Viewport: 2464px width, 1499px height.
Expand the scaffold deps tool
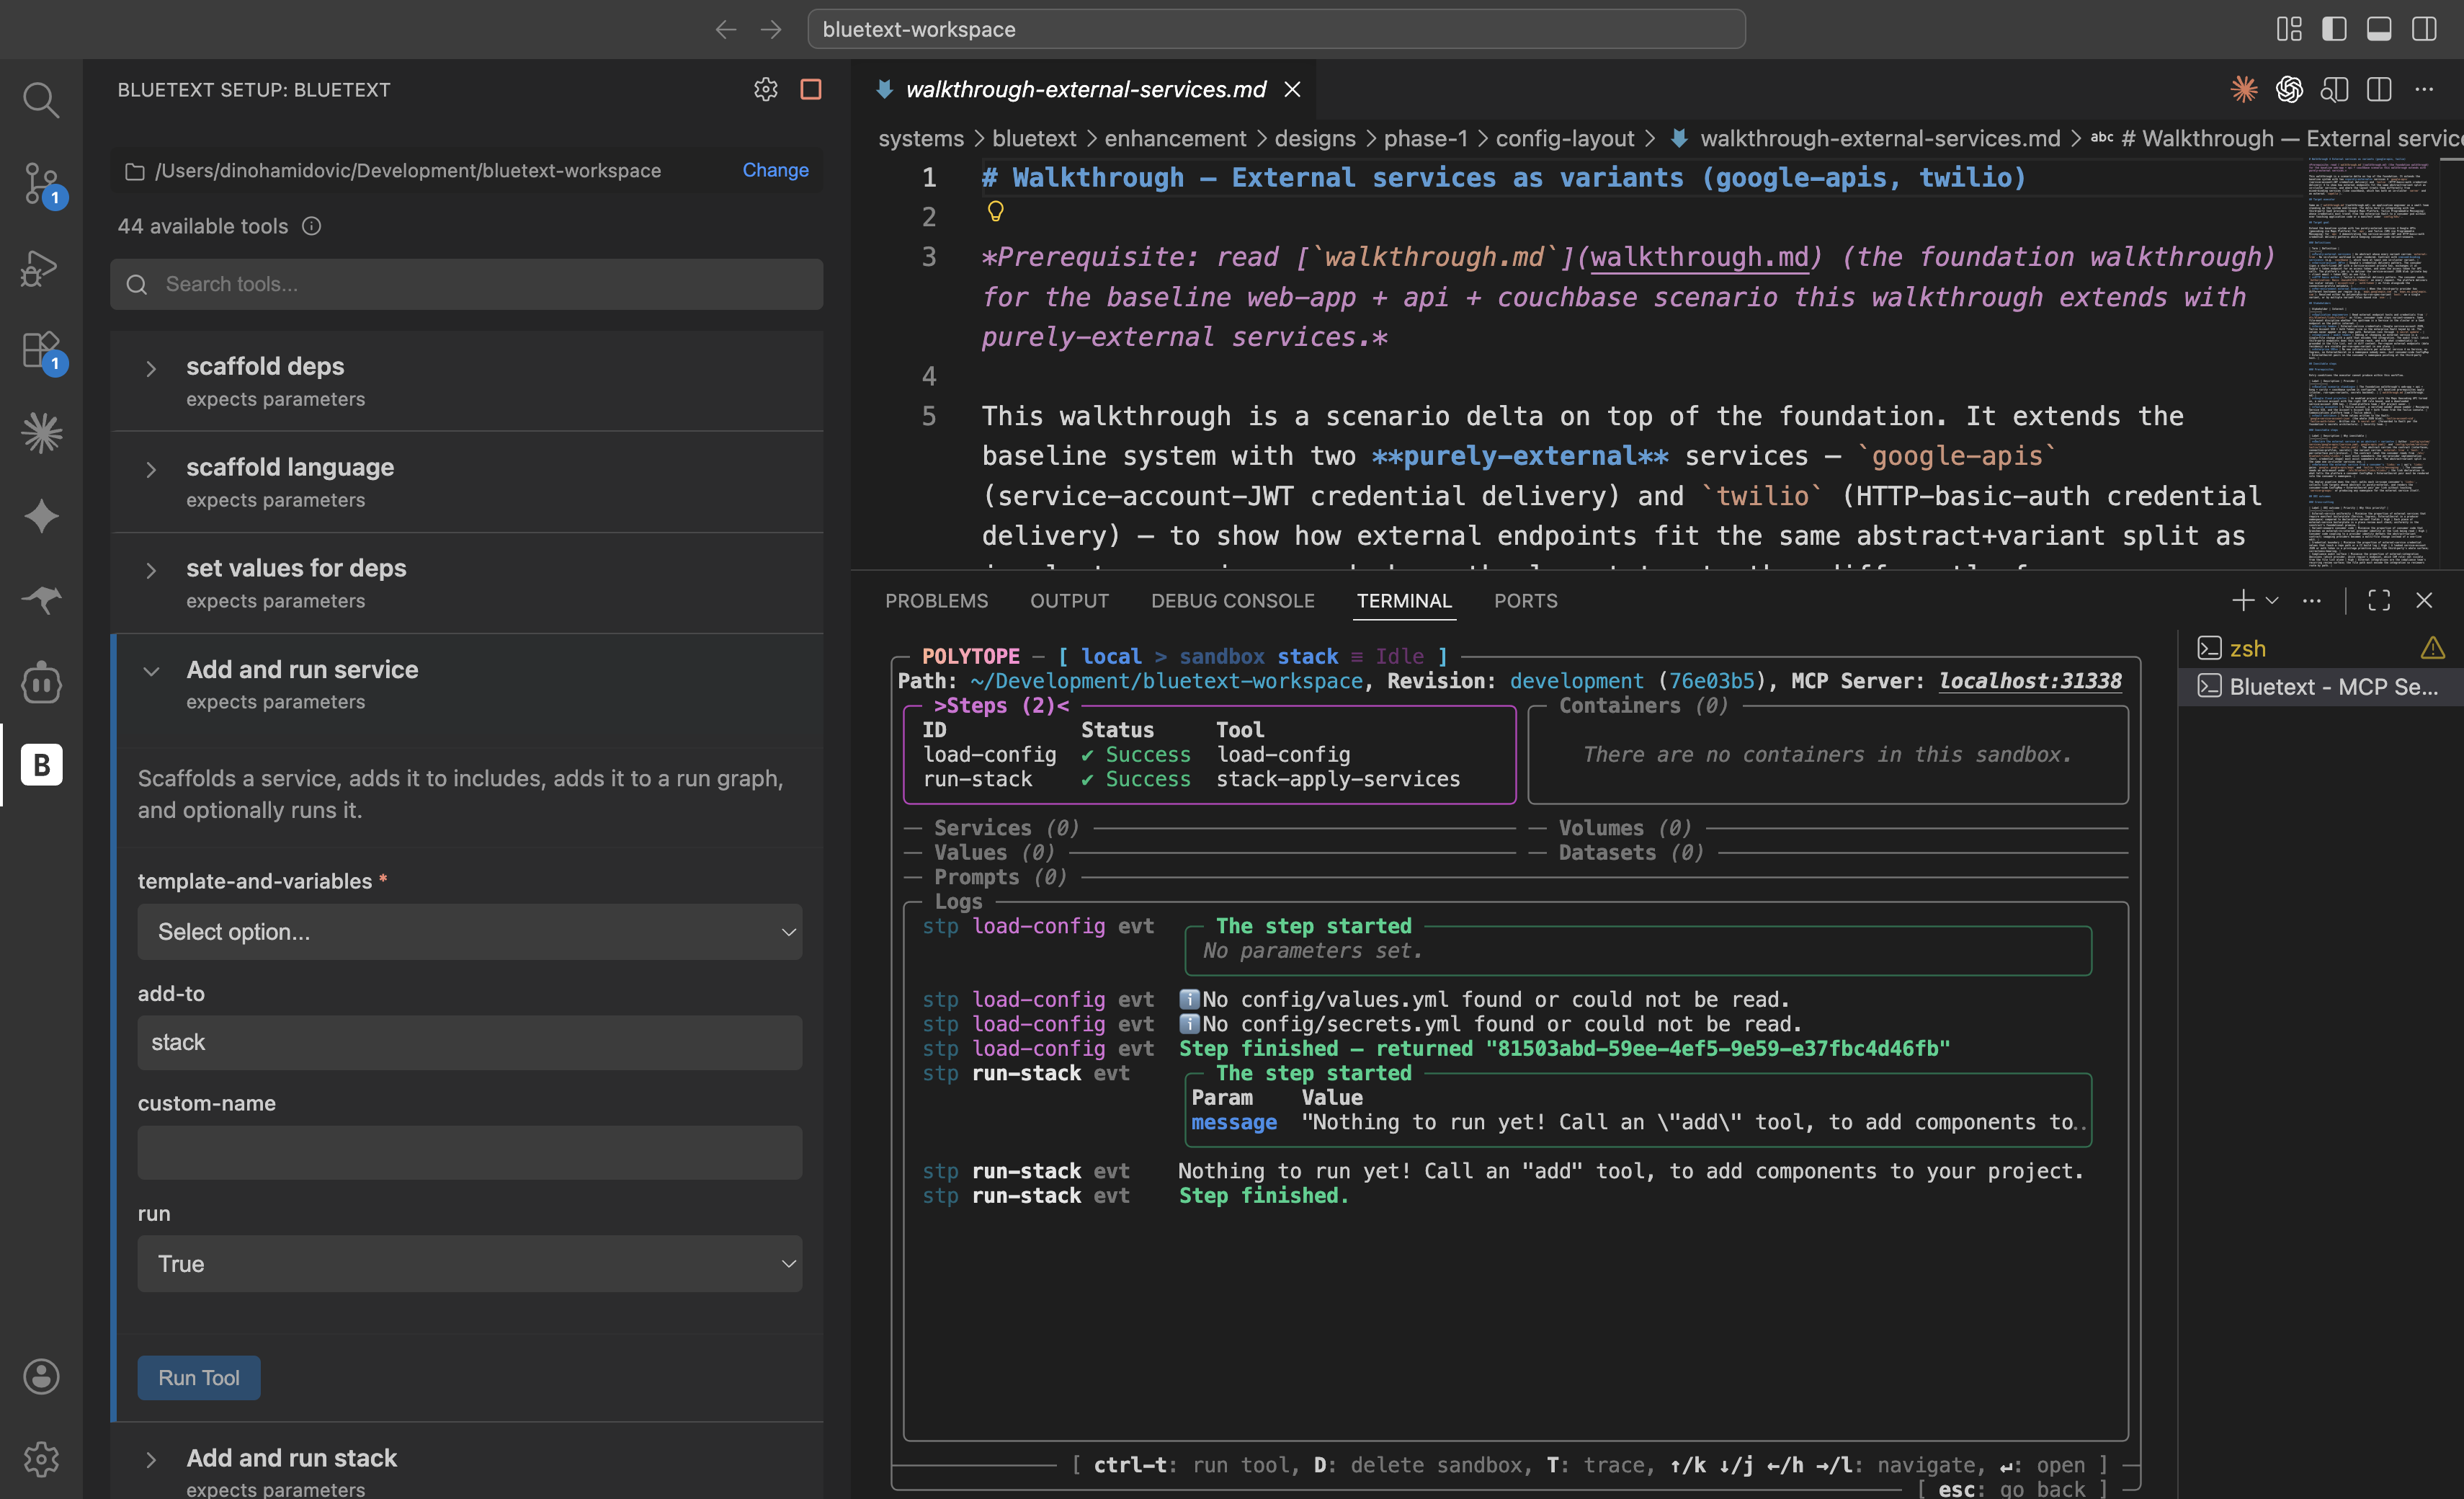click(467, 381)
